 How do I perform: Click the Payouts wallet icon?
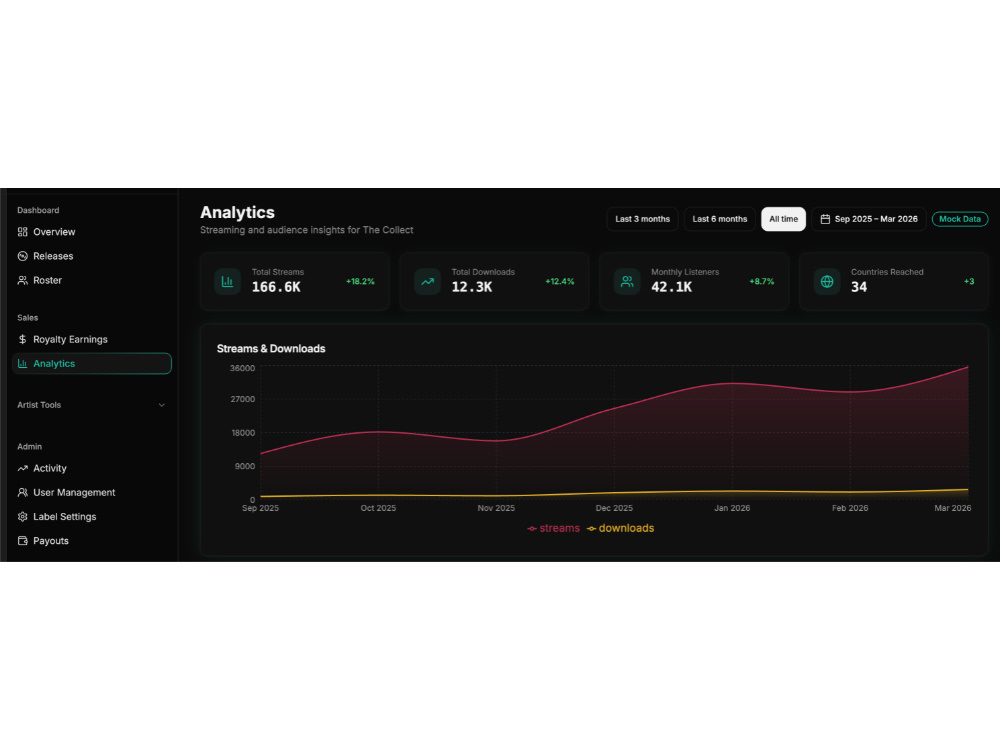[23, 541]
